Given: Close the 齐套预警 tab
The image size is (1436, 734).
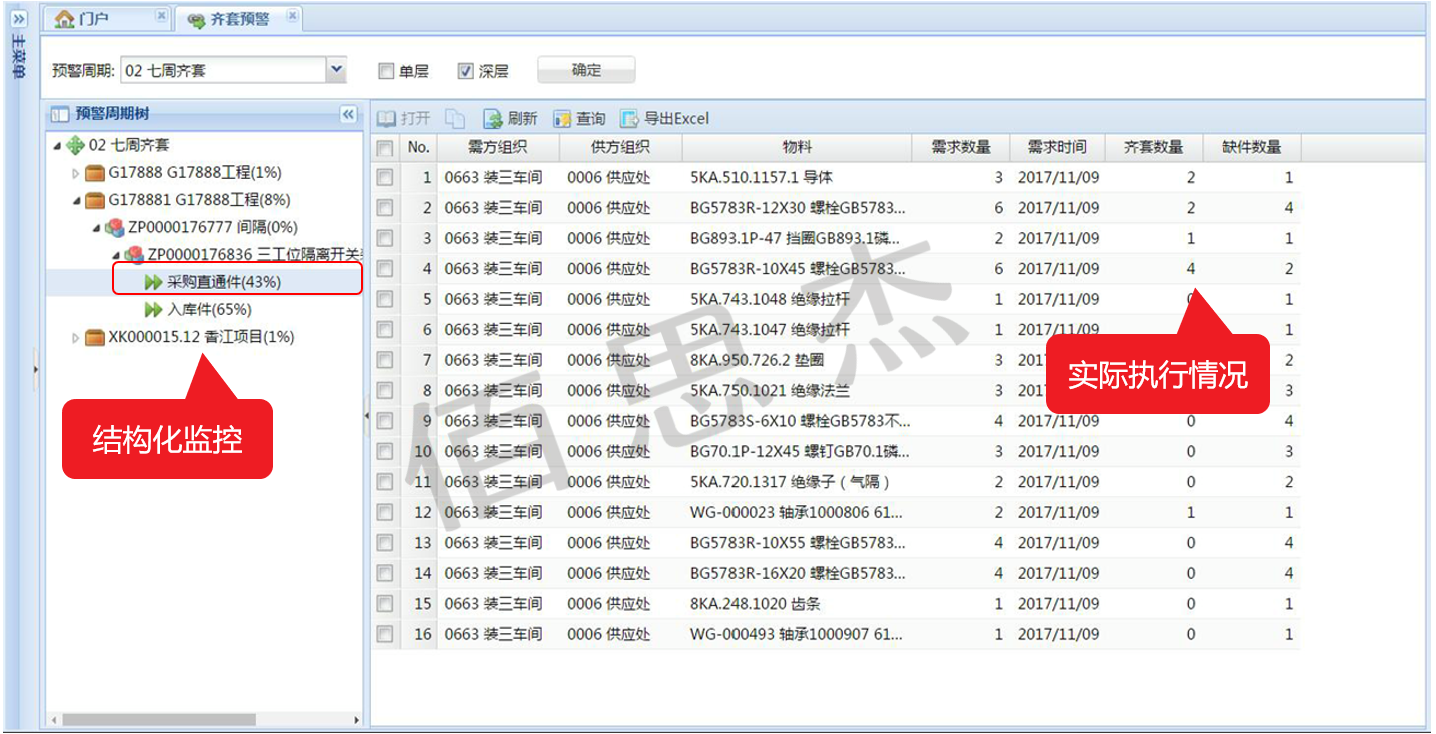Looking at the screenshot, I should (292, 17).
